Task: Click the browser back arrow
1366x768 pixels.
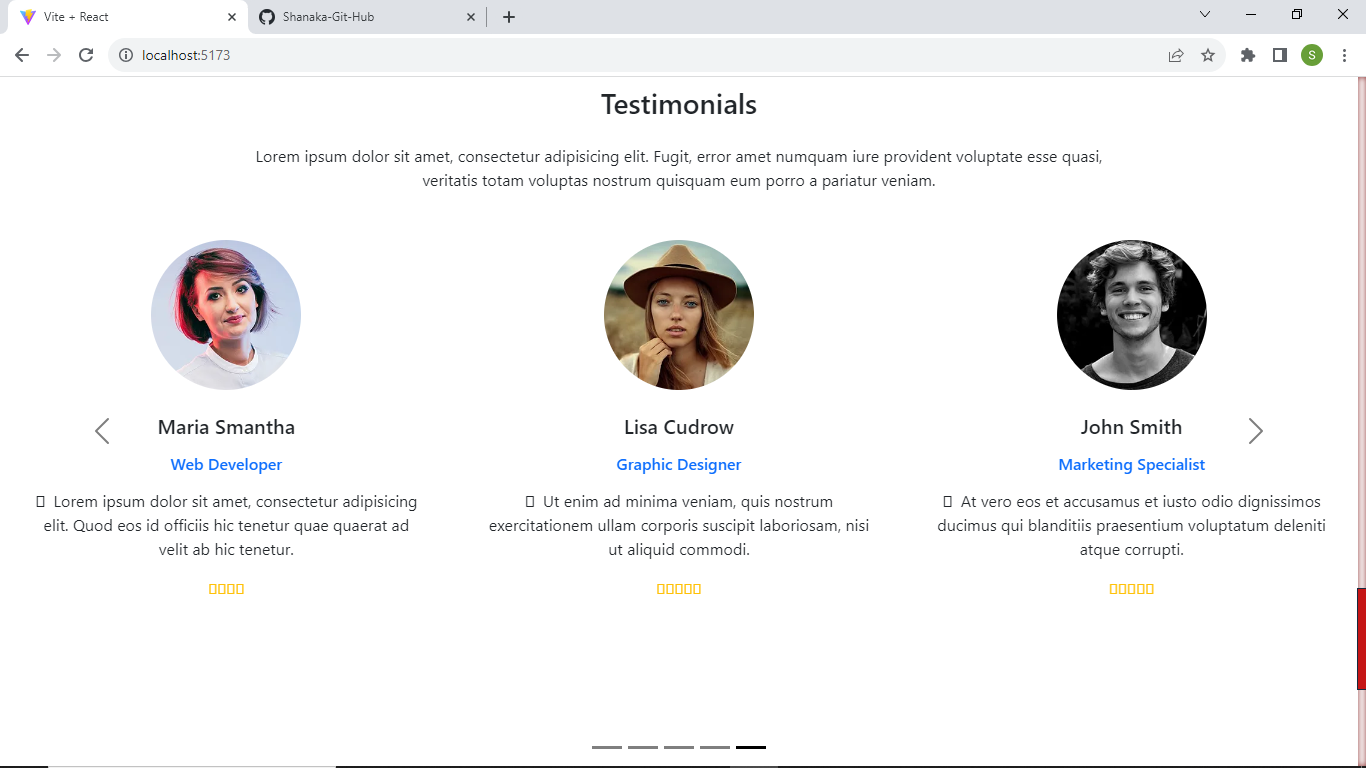Action: (x=21, y=55)
